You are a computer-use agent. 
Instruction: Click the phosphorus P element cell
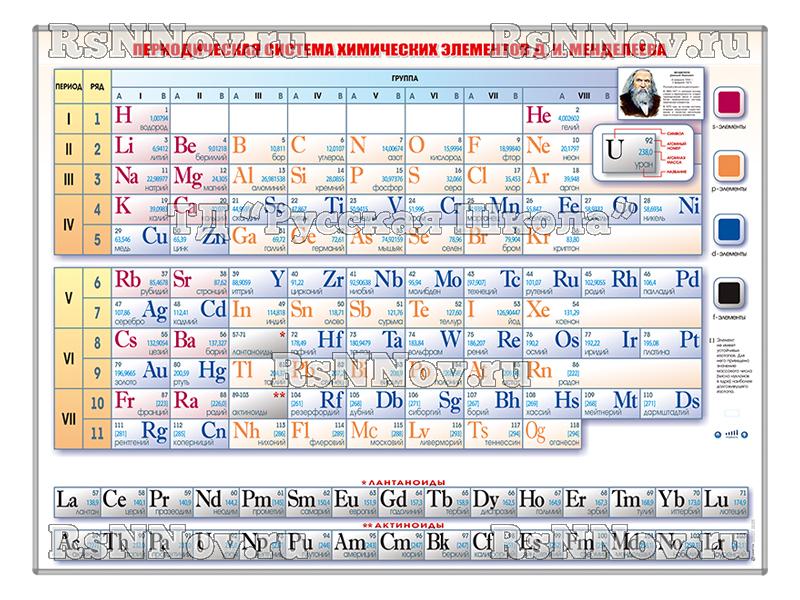point(376,179)
